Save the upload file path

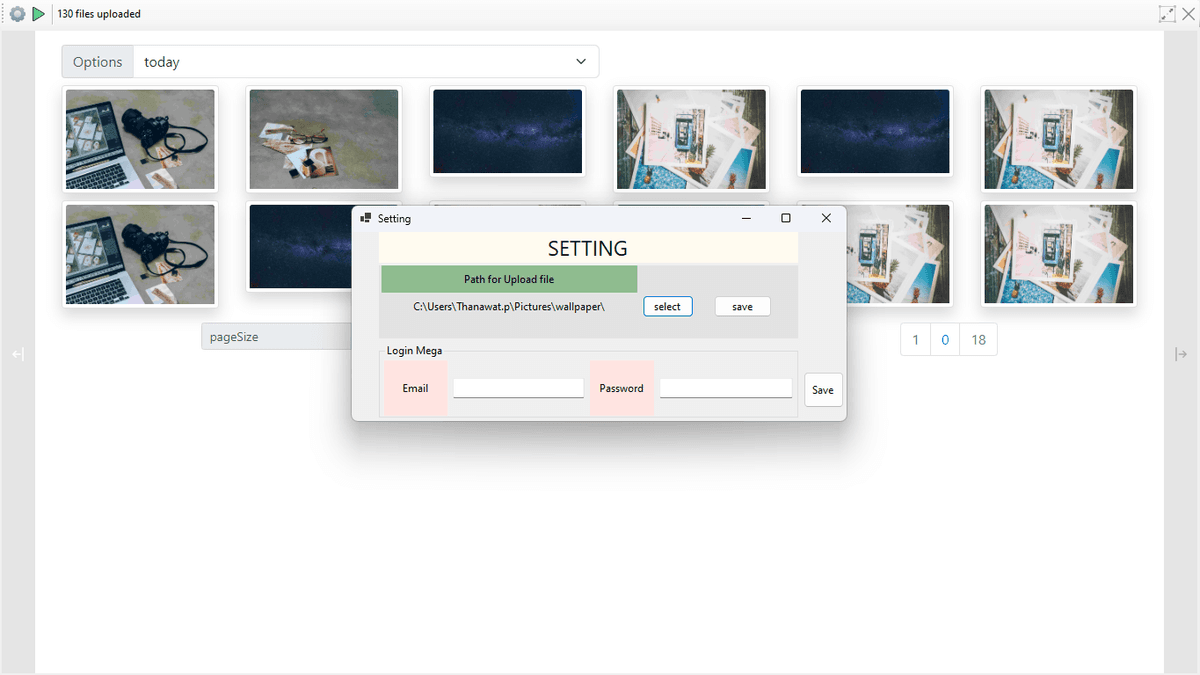click(x=742, y=307)
